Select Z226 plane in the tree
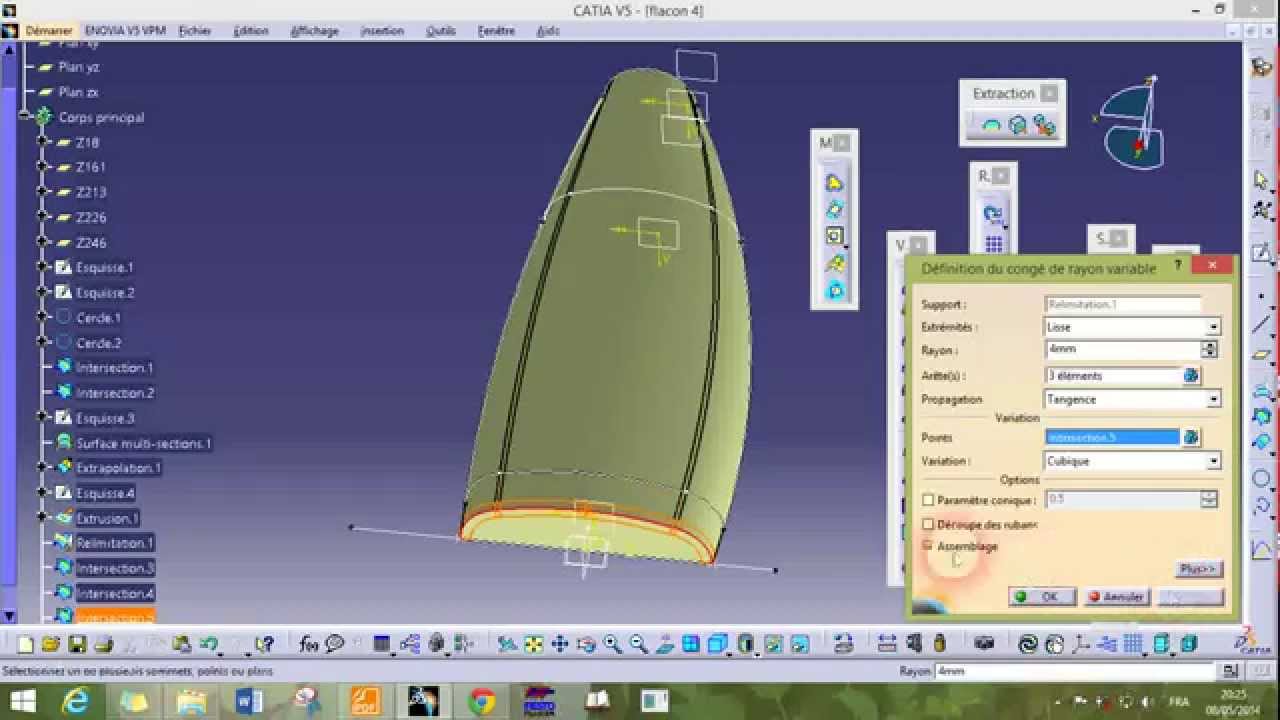The width and height of the screenshot is (1280, 720). click(x=91, y=217)
